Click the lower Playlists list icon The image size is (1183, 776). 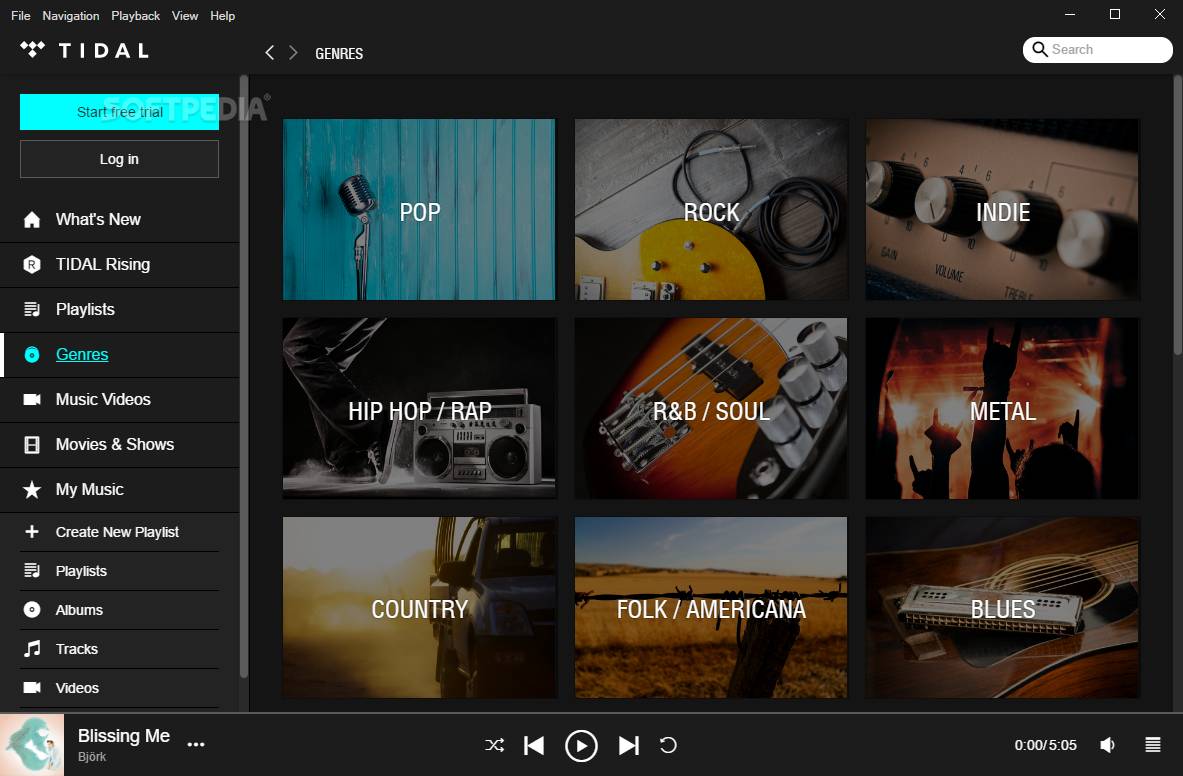point(32,571)
